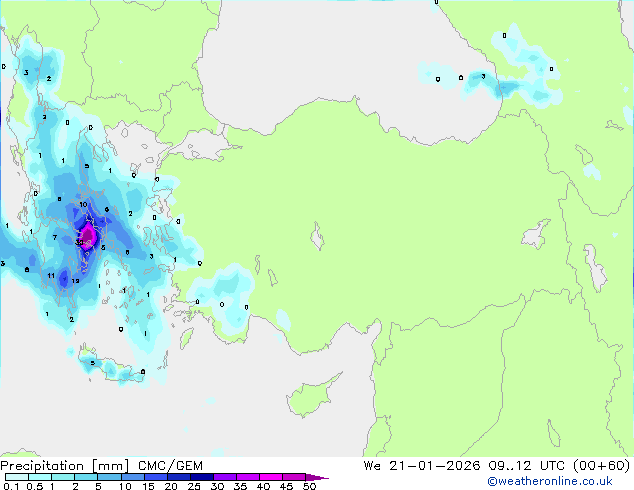This screenshot has width=634, height=490.
Task: Click the legend label '25'
Action: point(194,486)
